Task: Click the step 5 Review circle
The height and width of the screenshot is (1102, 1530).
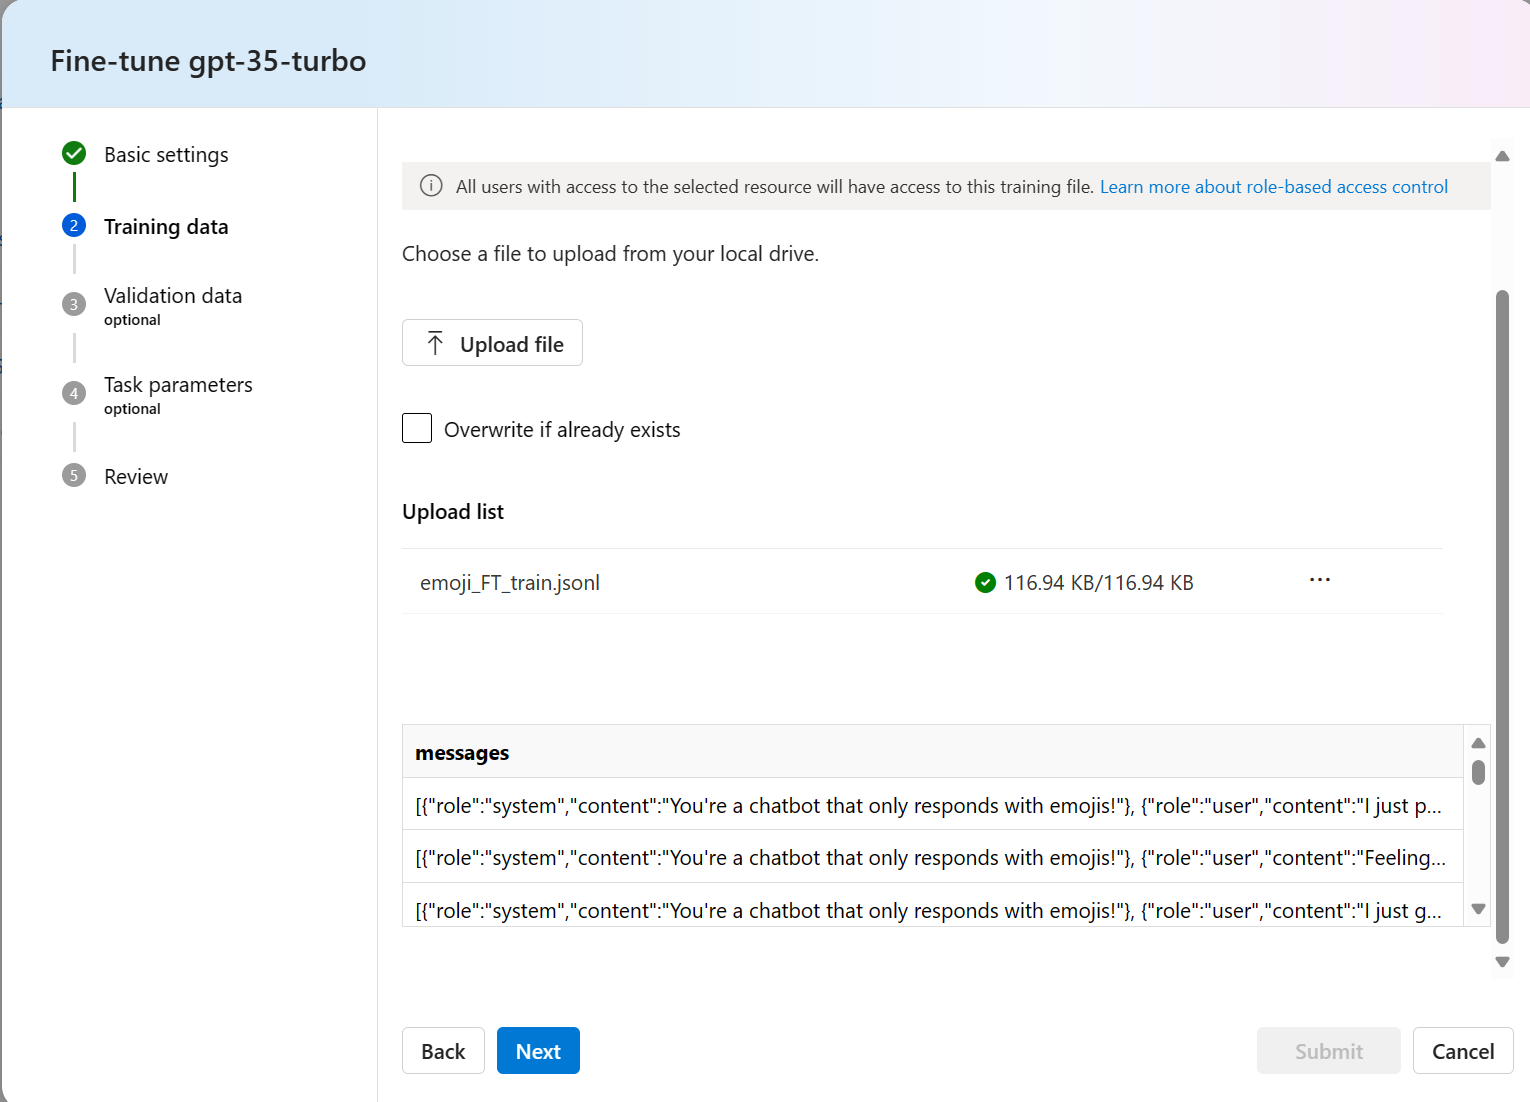Action: [x=74, y=476]
